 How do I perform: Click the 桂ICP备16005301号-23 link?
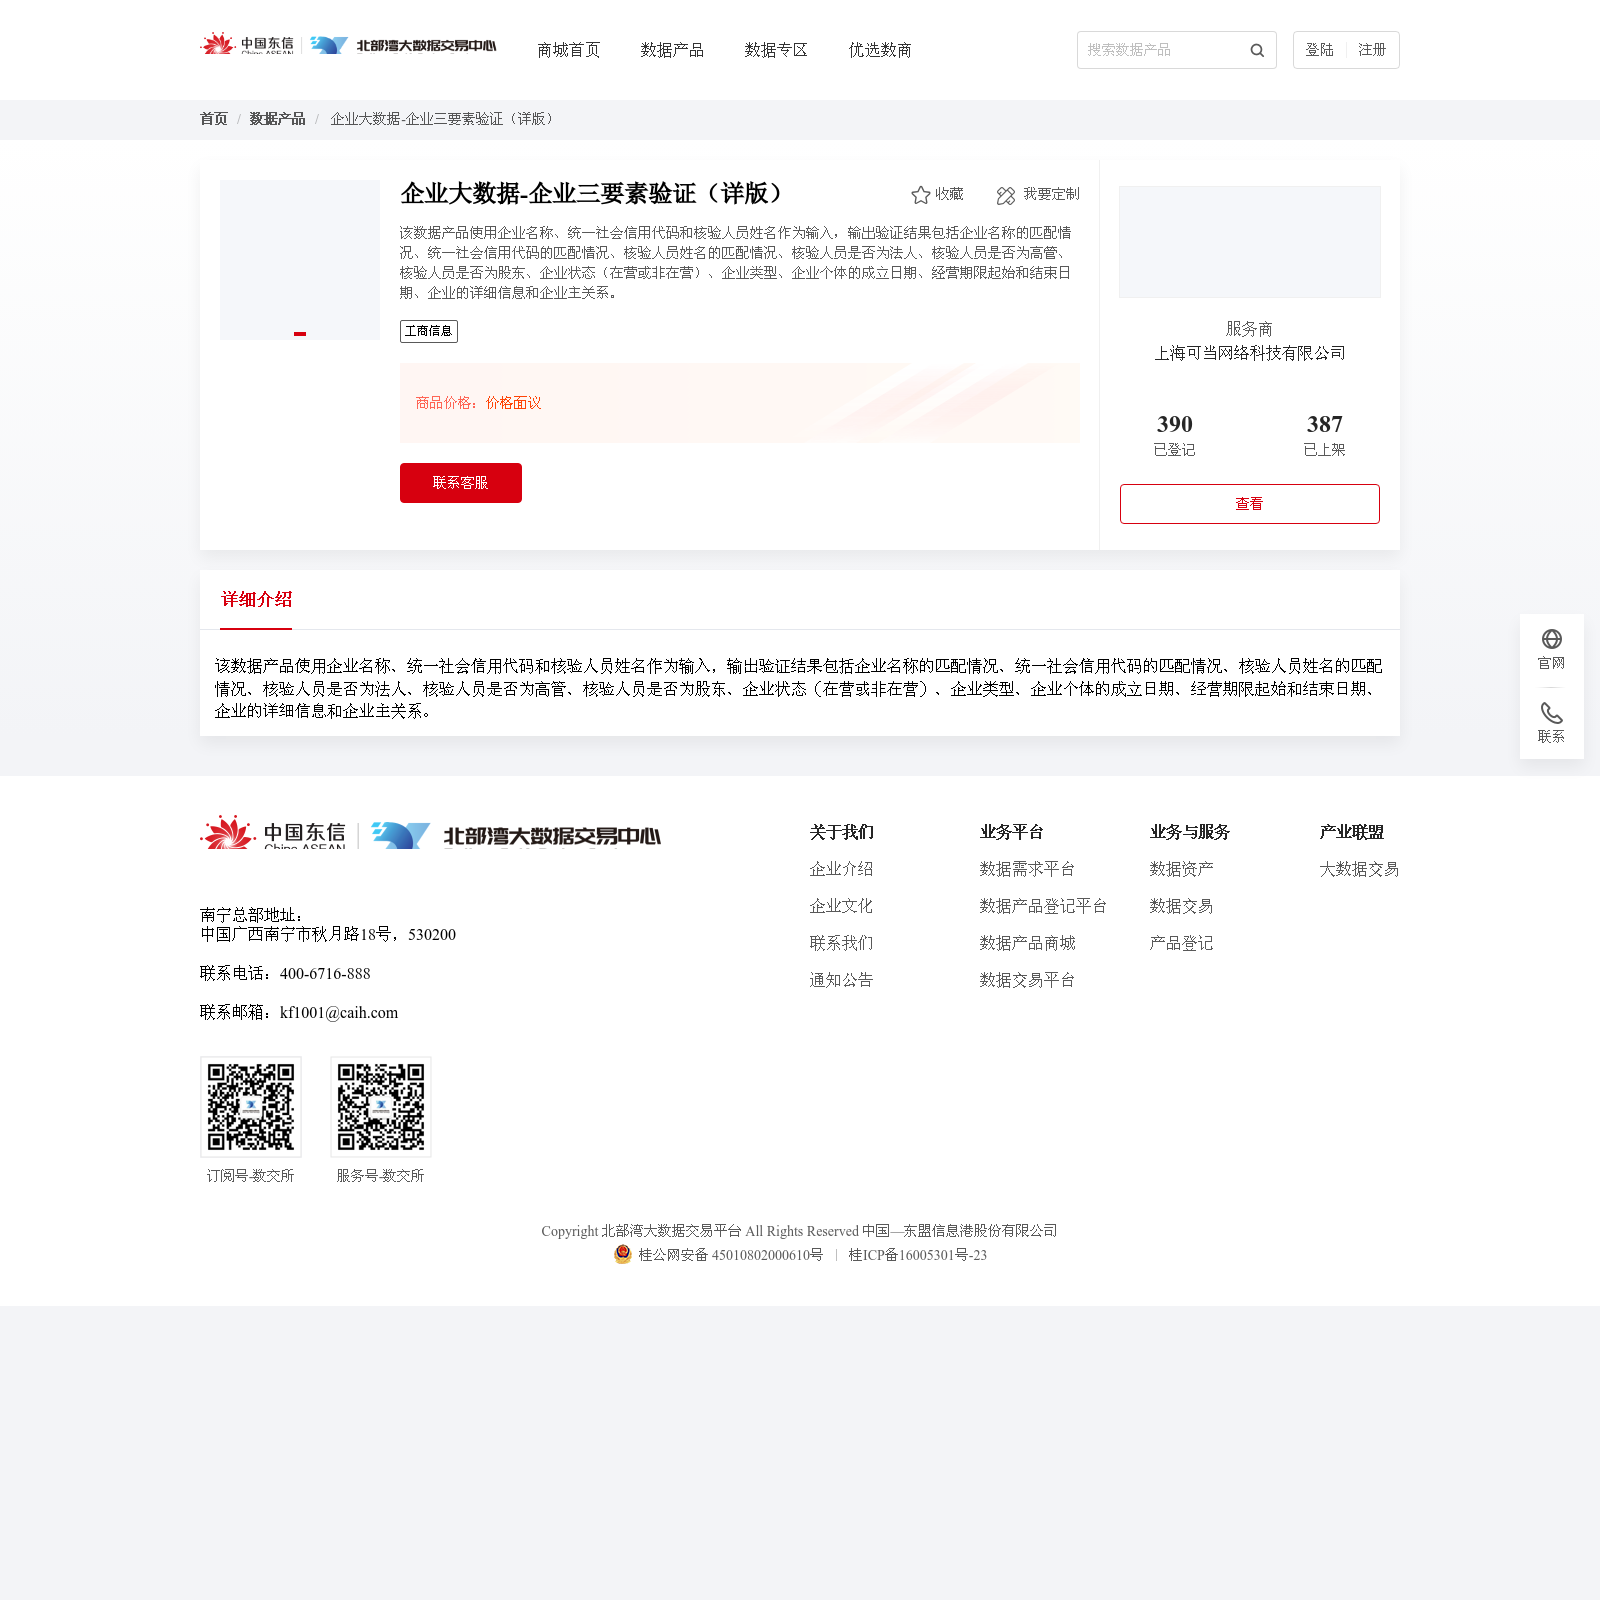918,1255
